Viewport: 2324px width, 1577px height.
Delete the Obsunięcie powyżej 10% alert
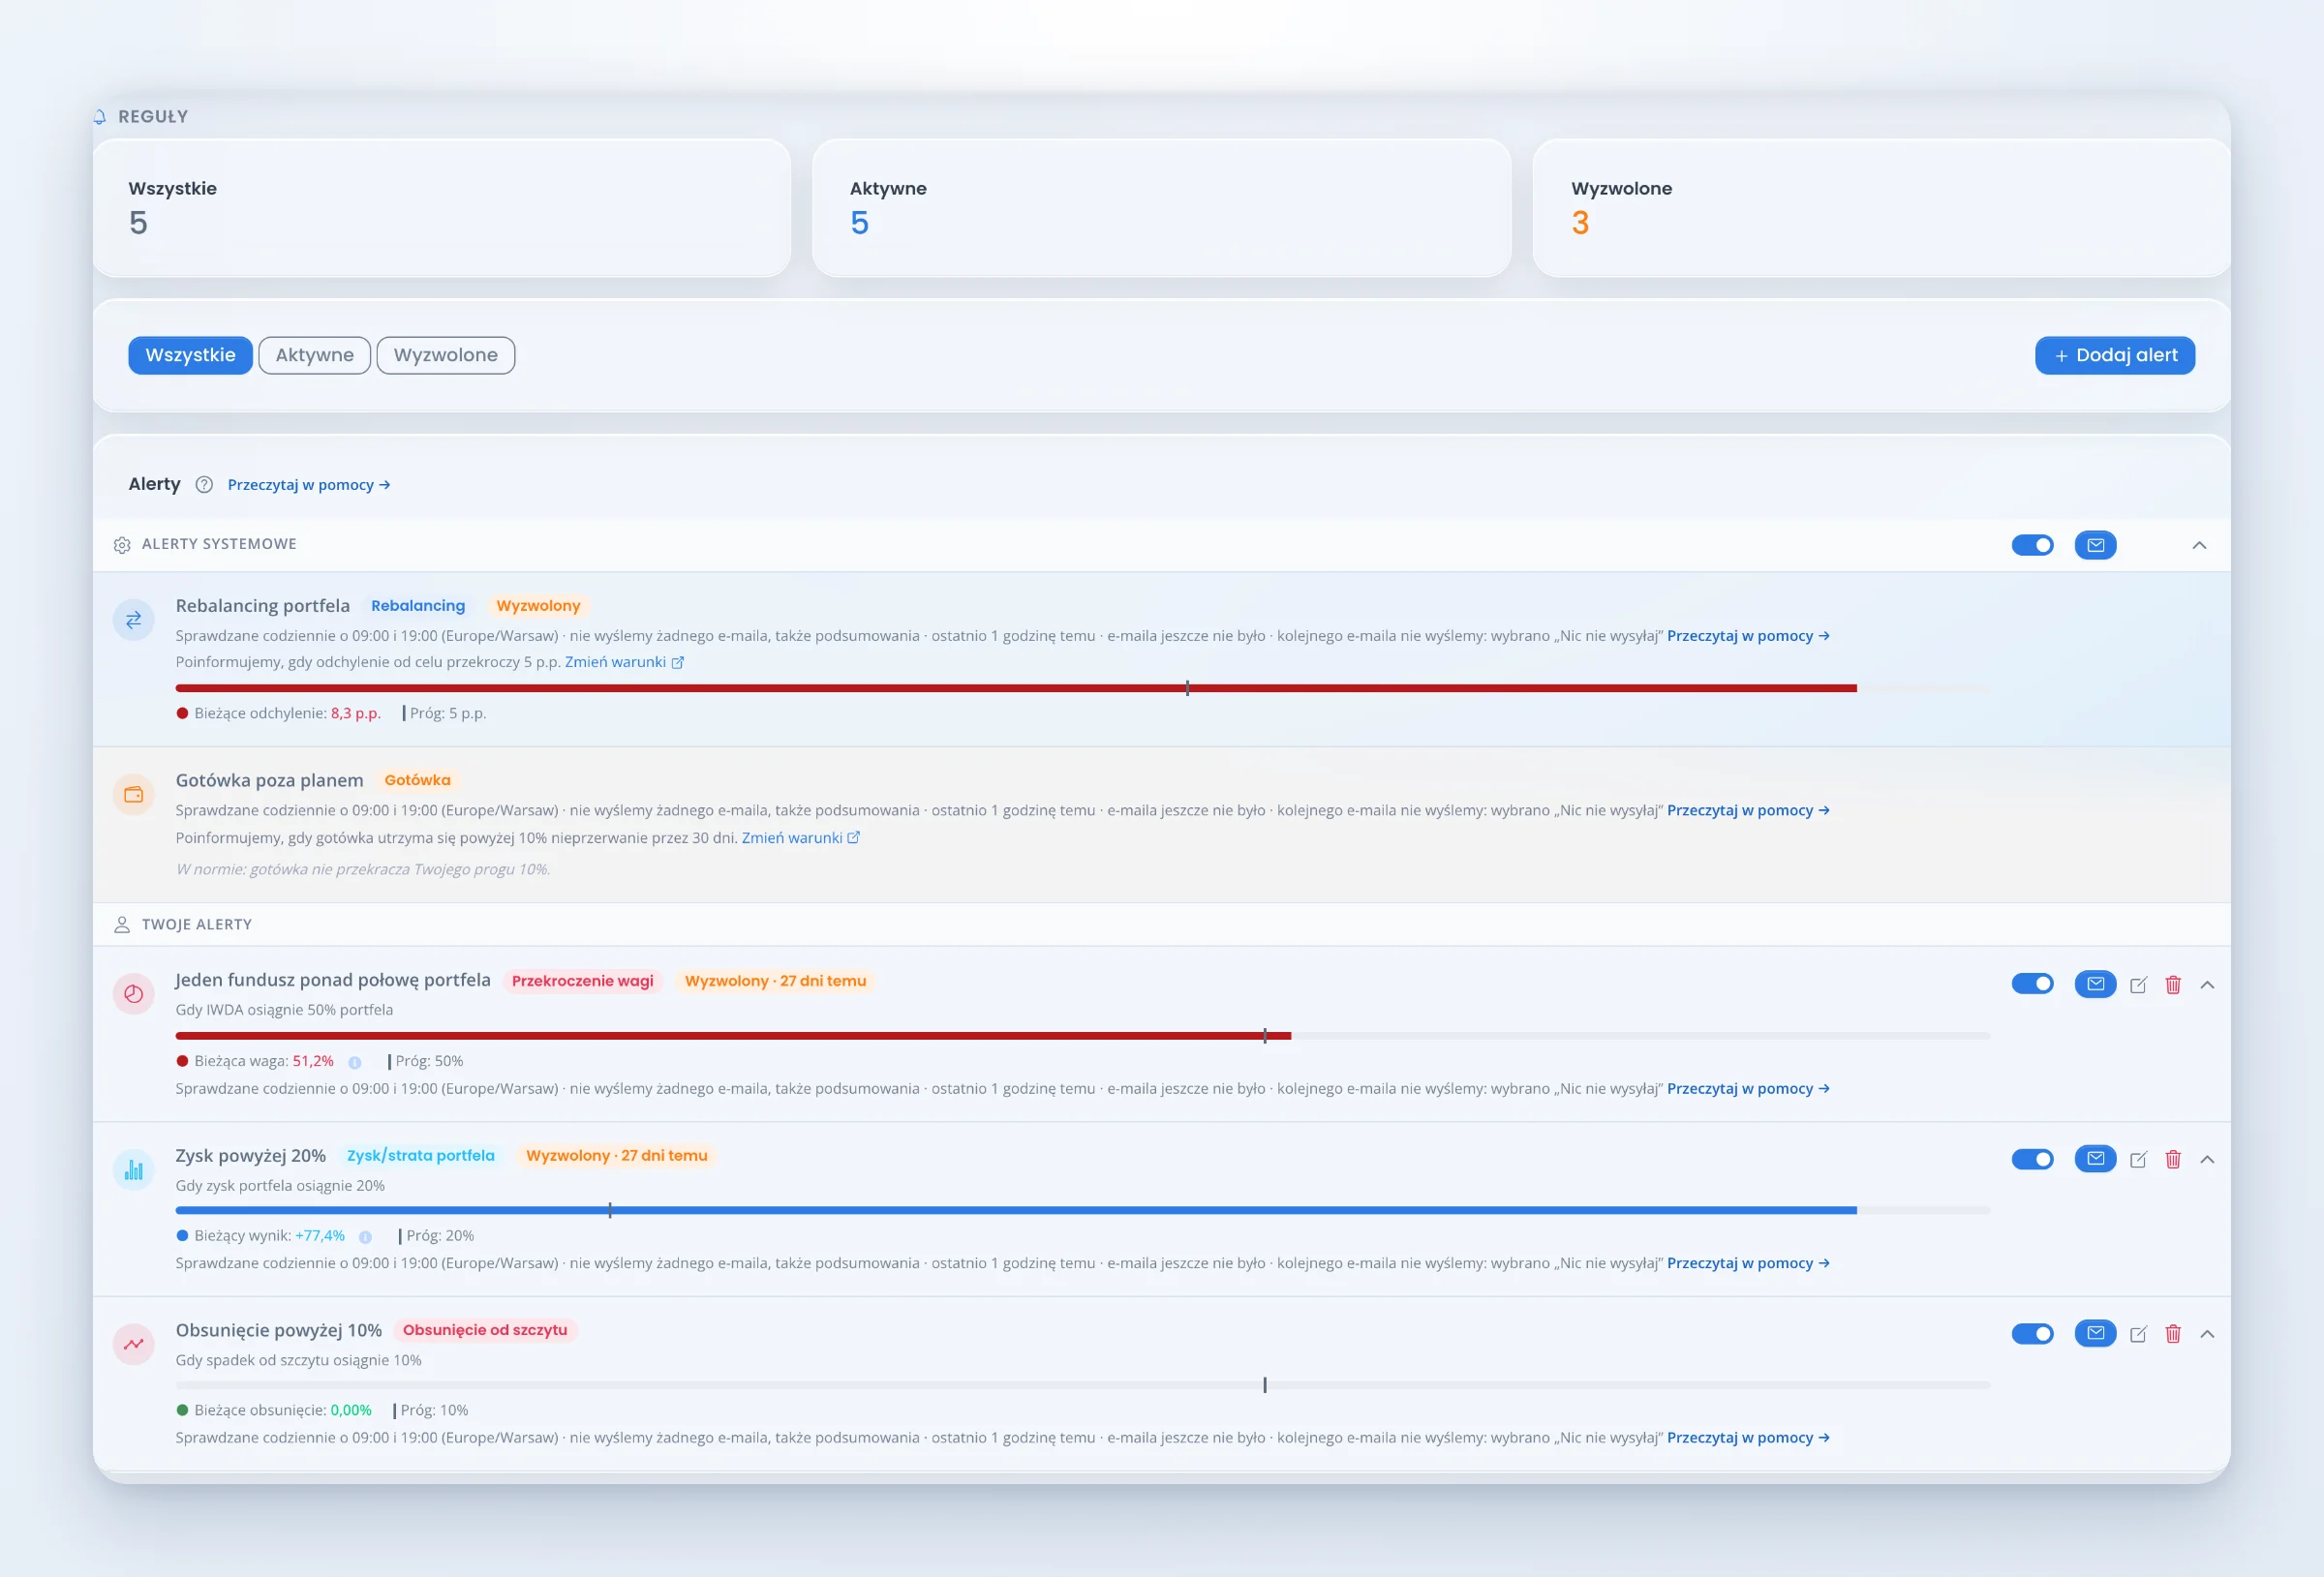[2172, 1334]
